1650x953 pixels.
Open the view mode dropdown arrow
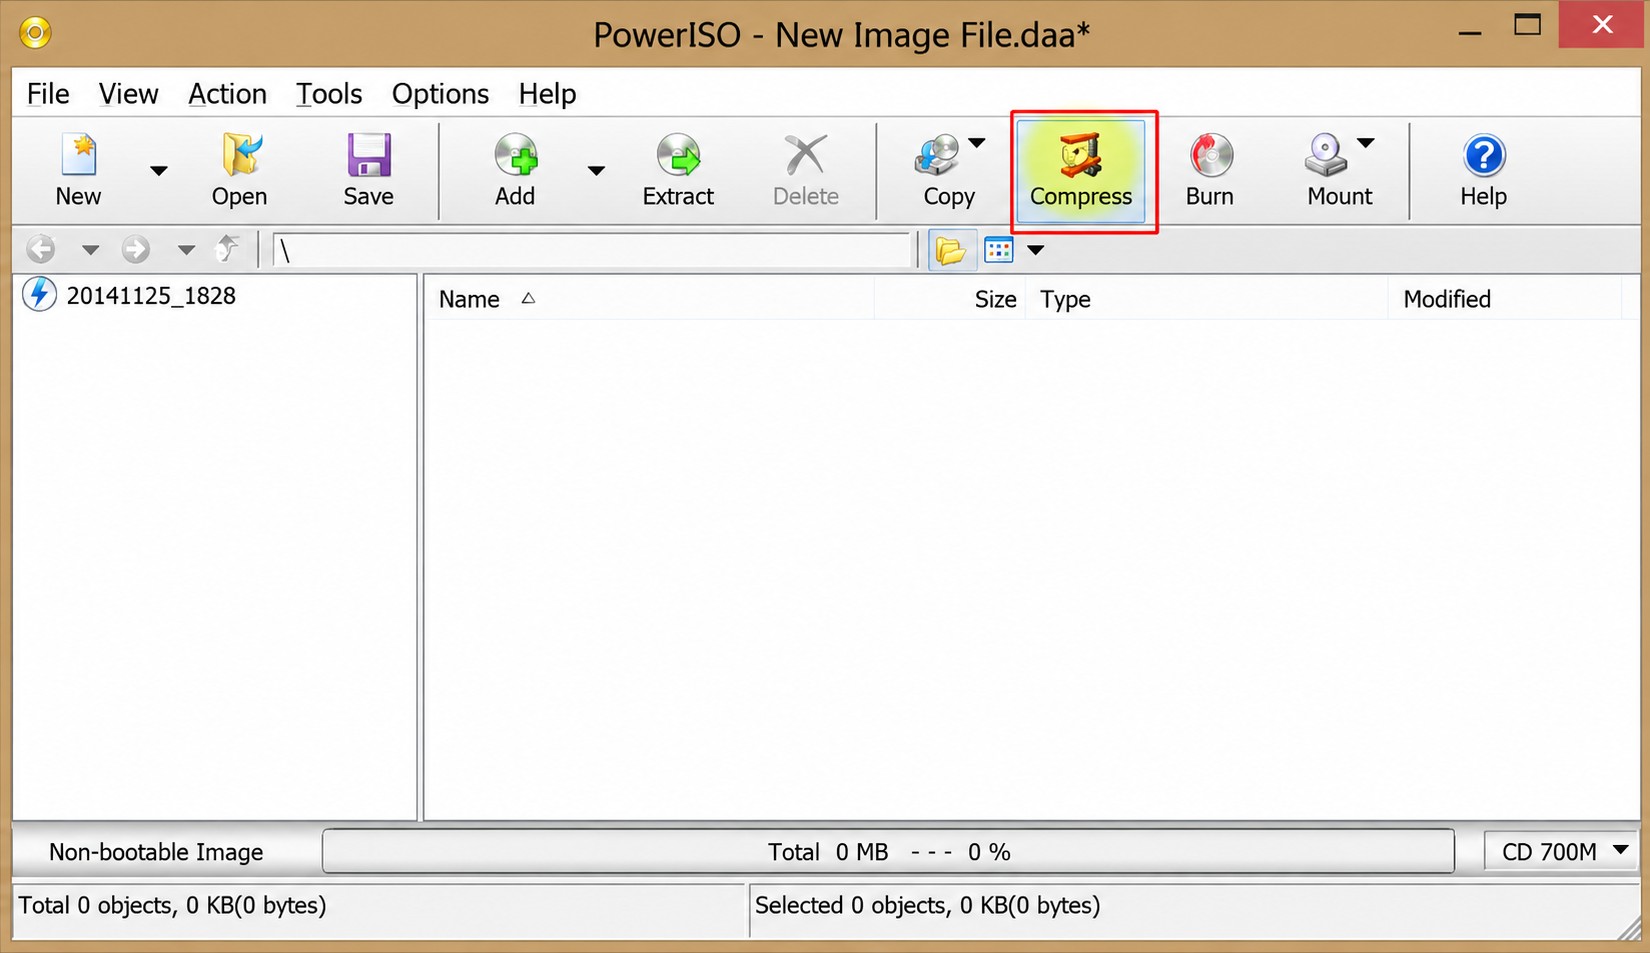[1036, 250]
